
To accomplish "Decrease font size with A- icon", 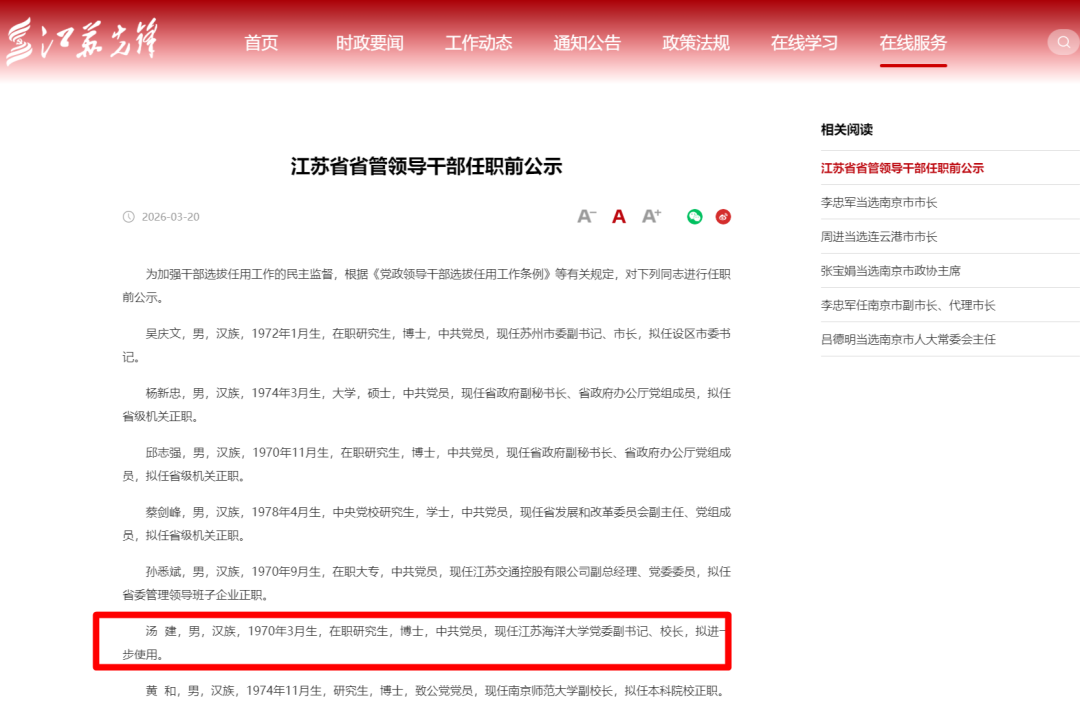I will (587, 216).
